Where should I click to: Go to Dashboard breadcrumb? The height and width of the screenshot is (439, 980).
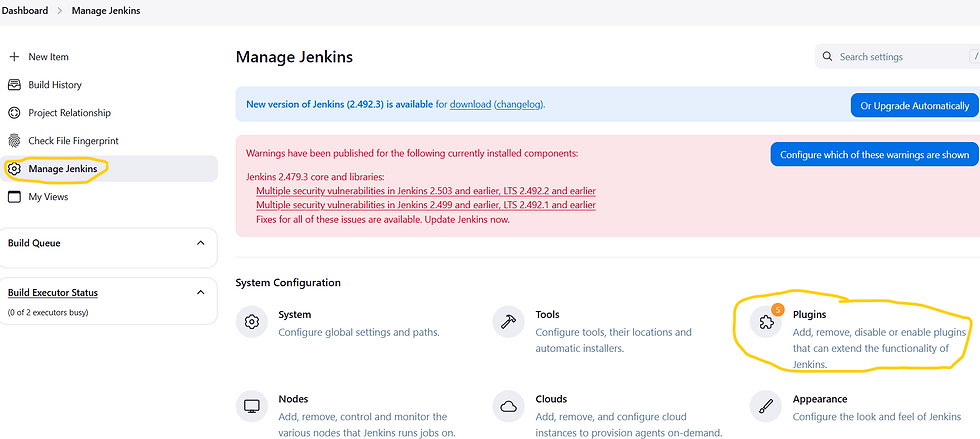(x=25, y=11)
